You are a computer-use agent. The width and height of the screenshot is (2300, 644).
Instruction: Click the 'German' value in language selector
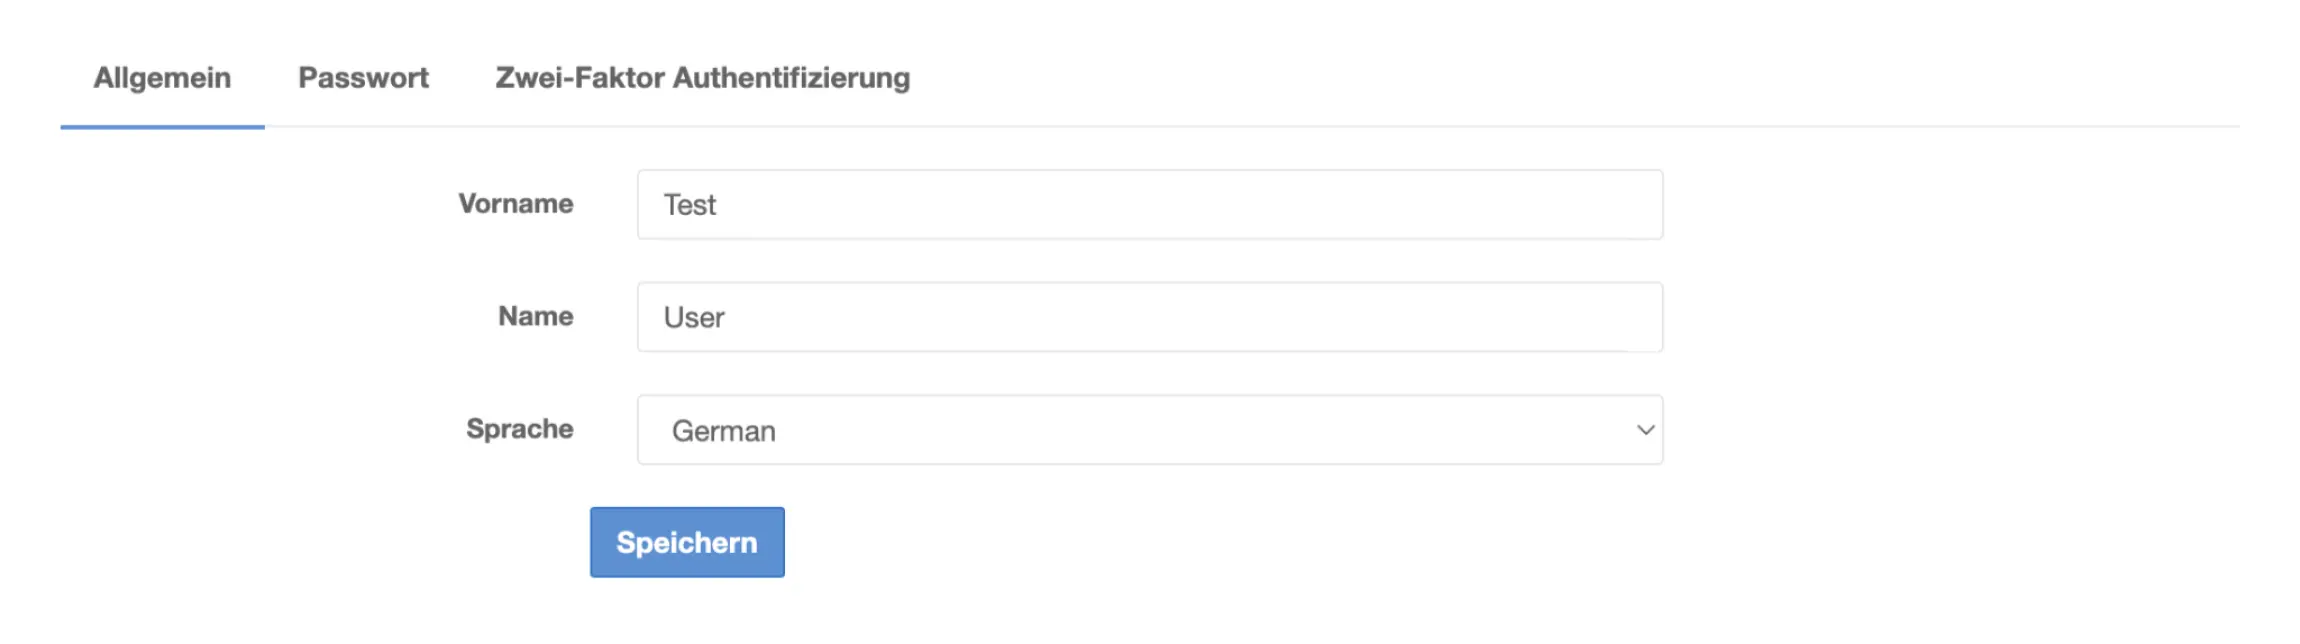[724, 431]
